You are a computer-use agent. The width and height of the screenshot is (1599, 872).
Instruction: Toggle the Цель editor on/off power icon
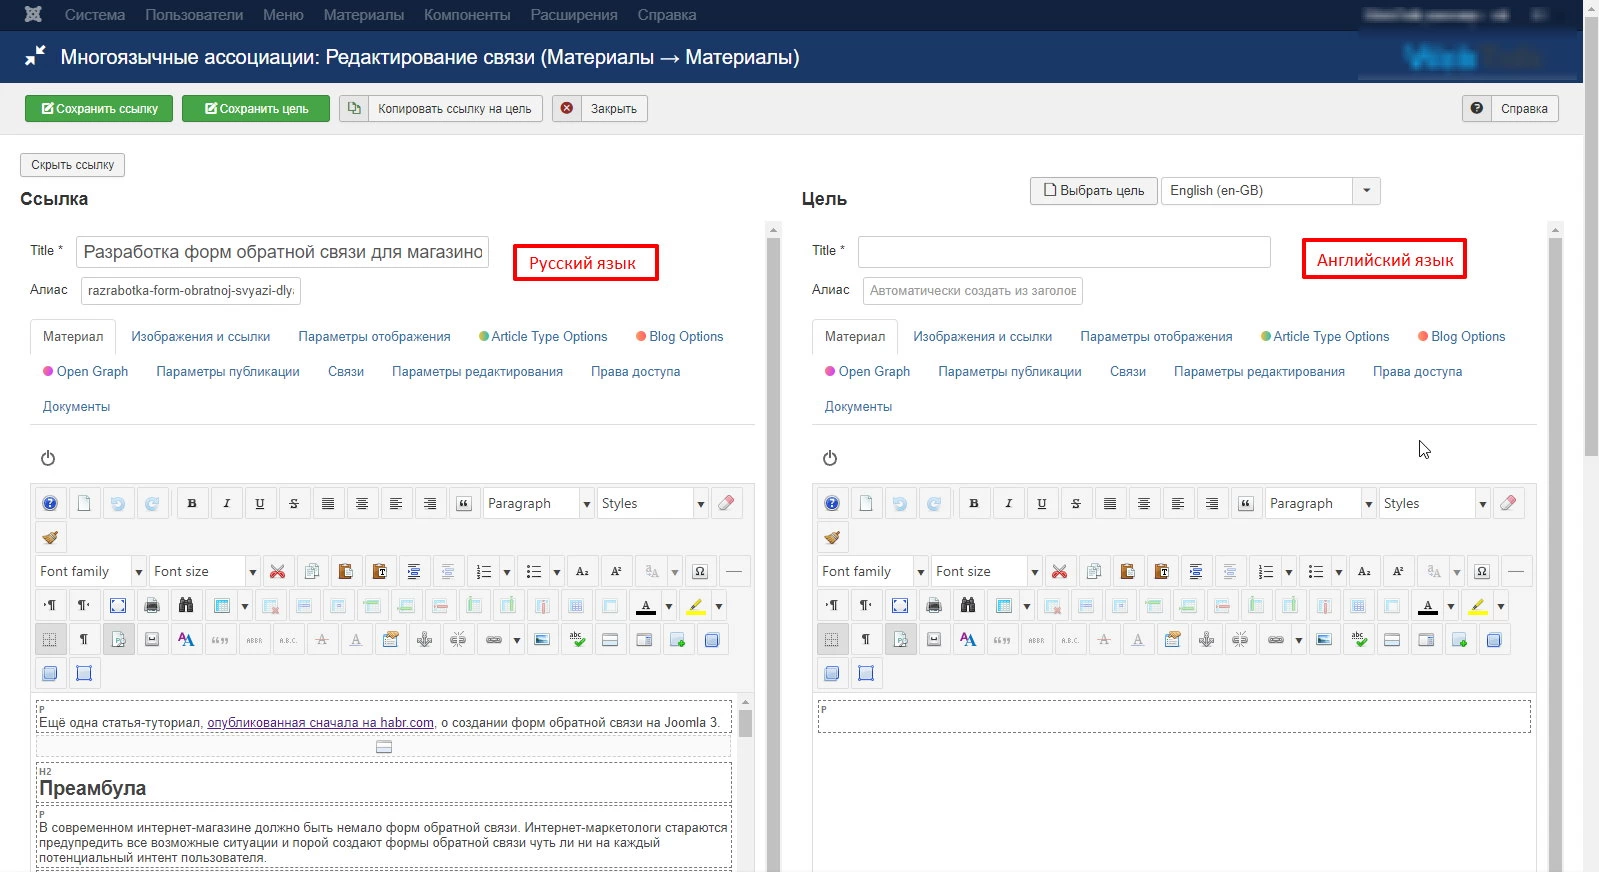click(x=830, y=458)
